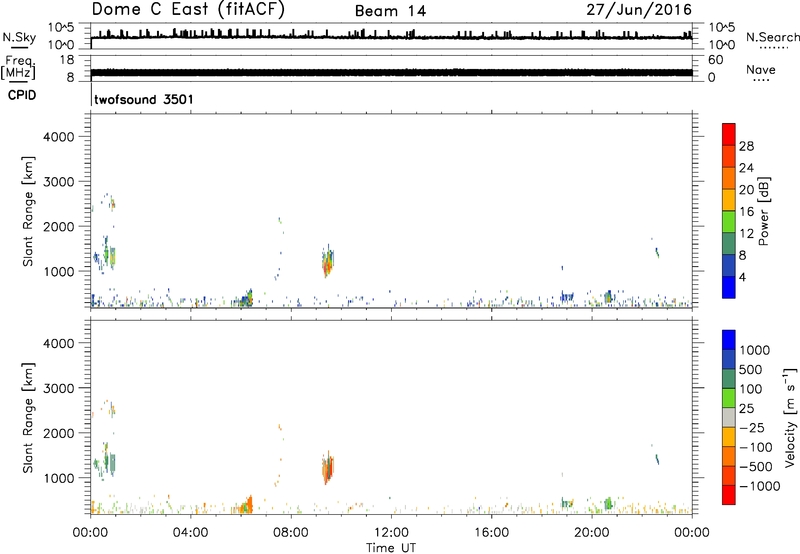Click the red top of Power color bar
The height and width of the screenshot is (554, 800).
[x=729, y=133]
